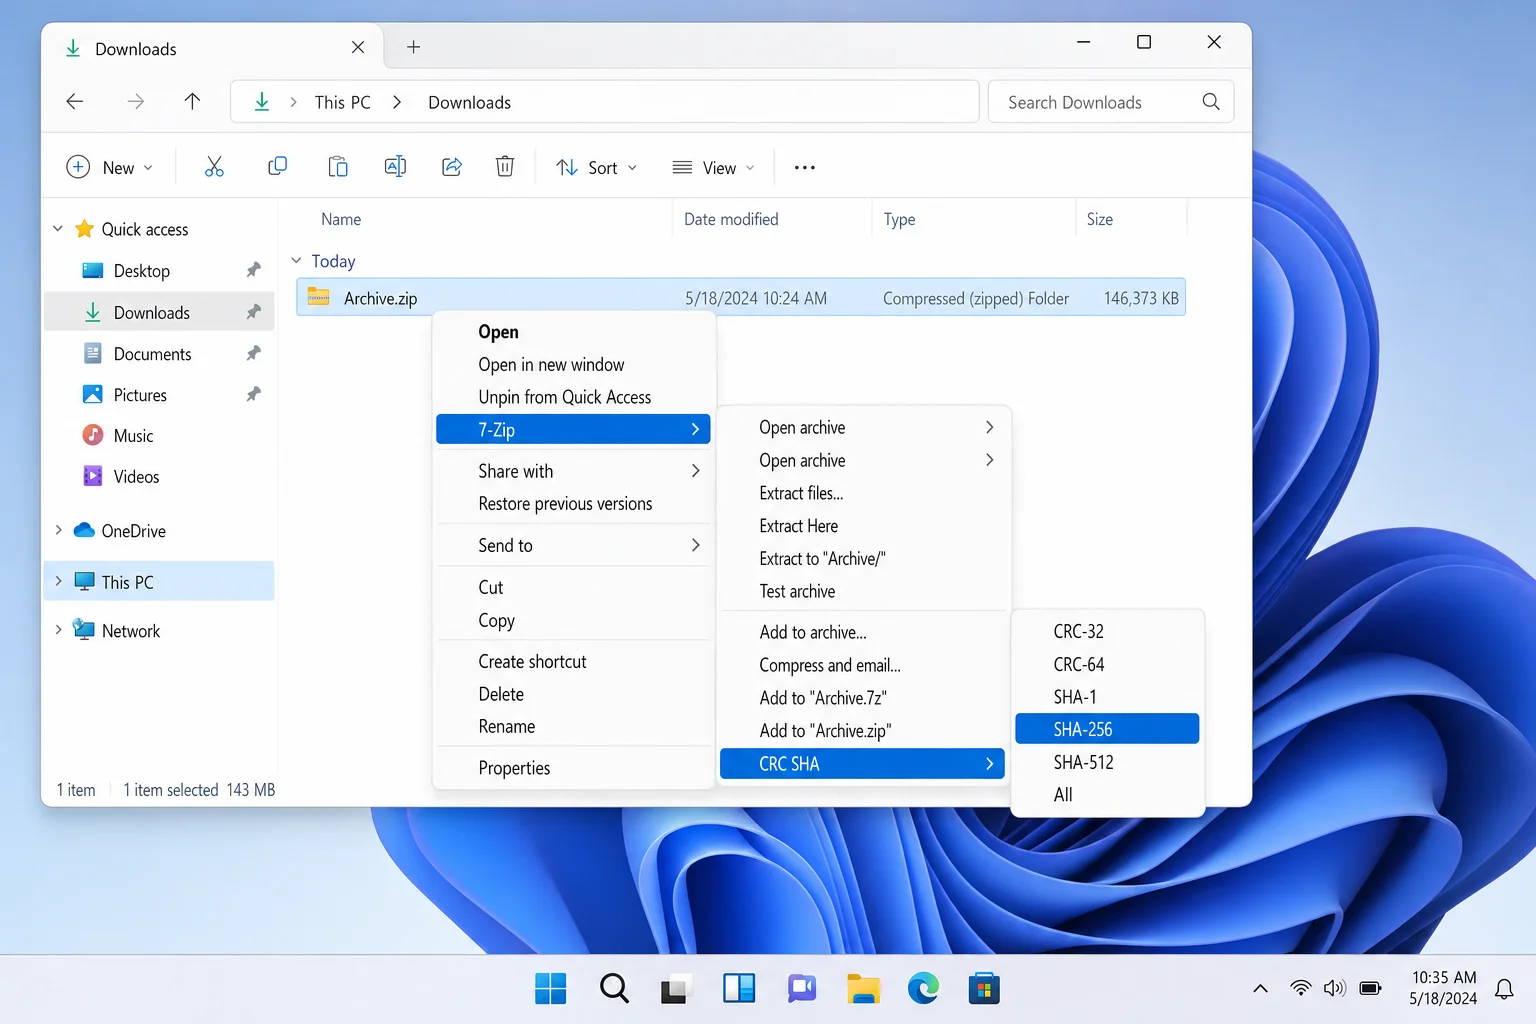This screenshot has width=1536, height=1024.
Task: Open File Explorer from taskbar
Action: (863, 988)
